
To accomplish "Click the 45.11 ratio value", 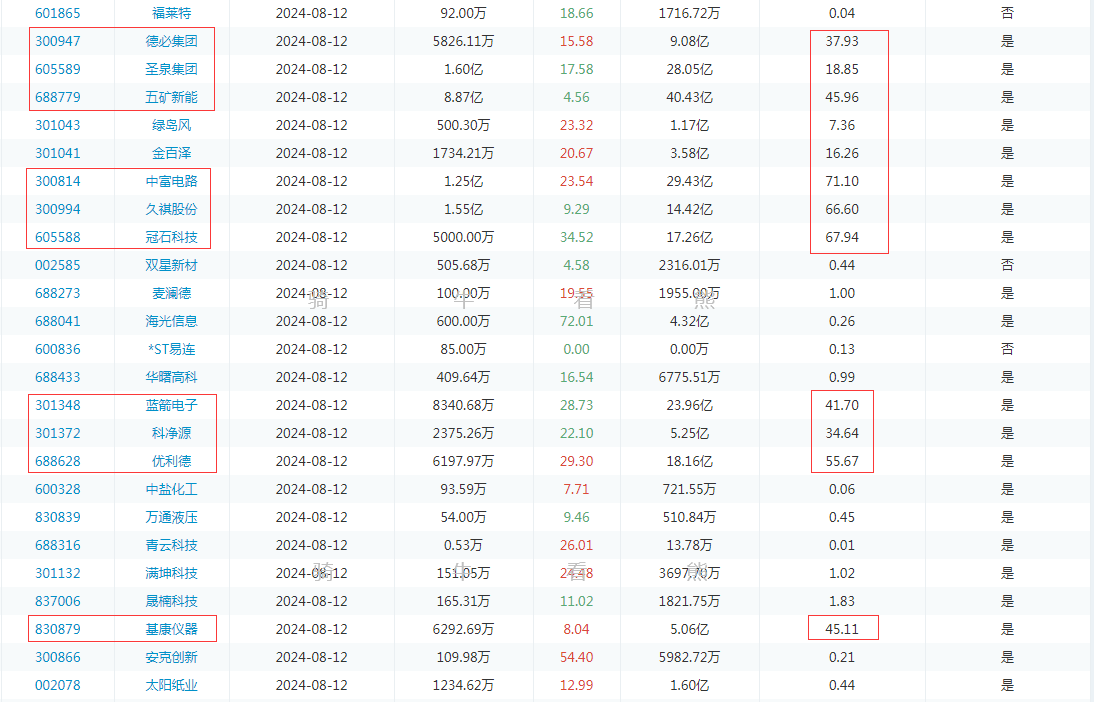I will click(x=842, y=629).
